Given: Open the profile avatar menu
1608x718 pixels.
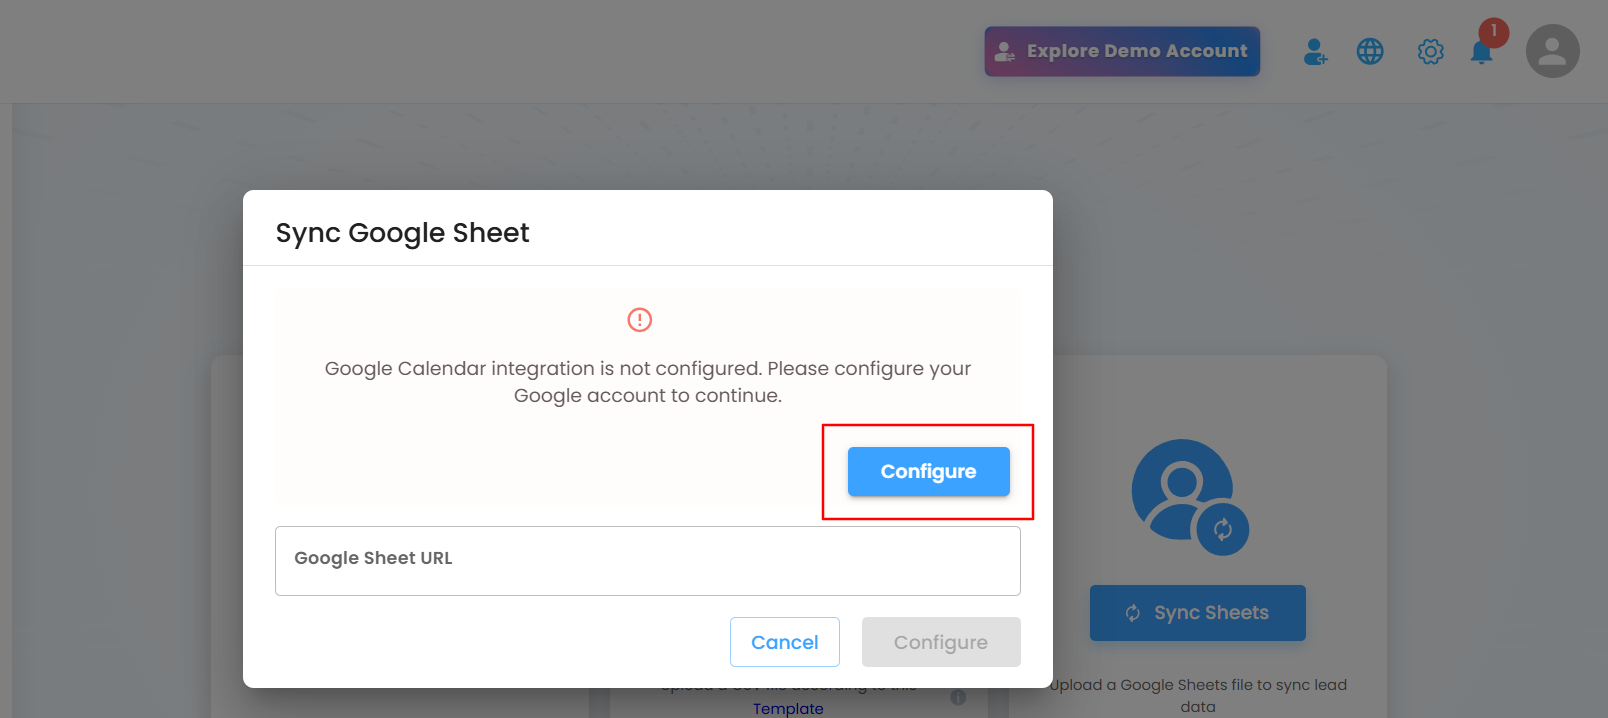Looking at the screenshot, I should (1552, 51).
